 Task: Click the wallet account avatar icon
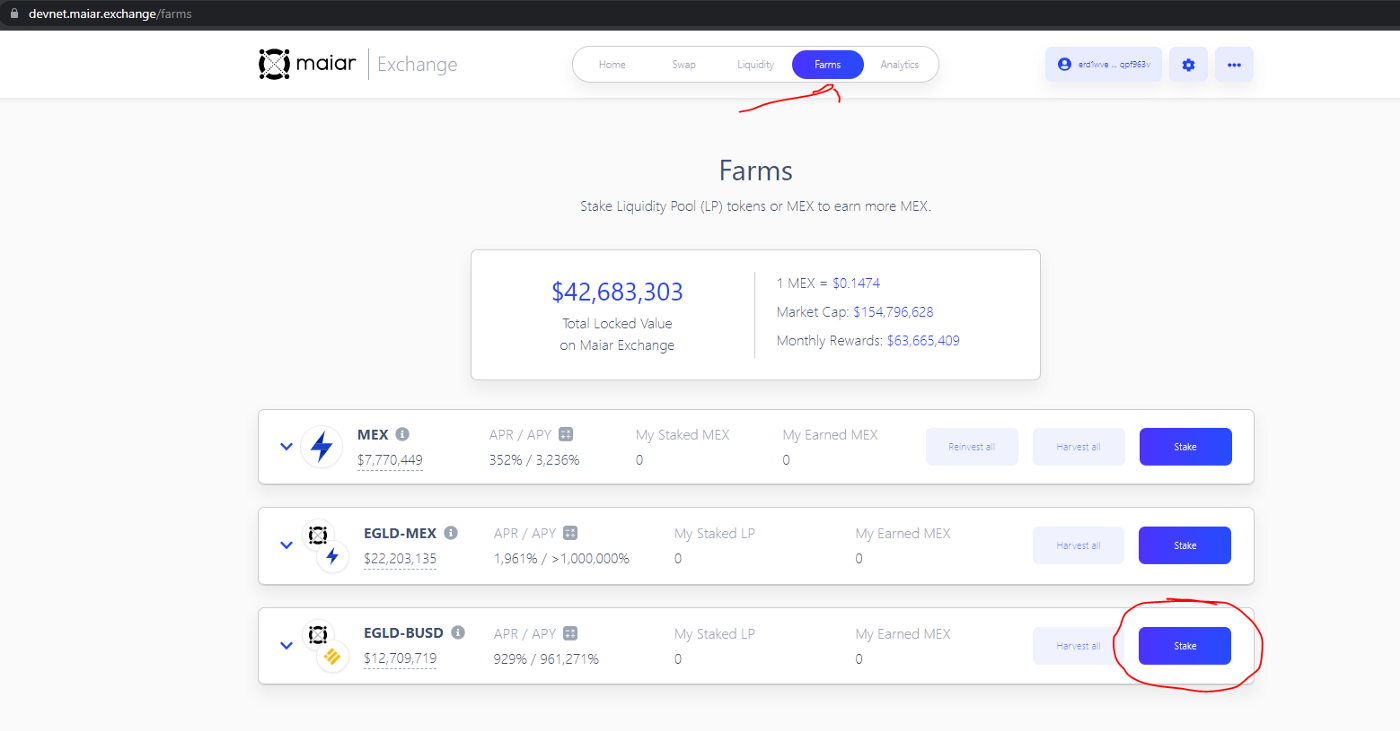click(x=1065, y=64)
